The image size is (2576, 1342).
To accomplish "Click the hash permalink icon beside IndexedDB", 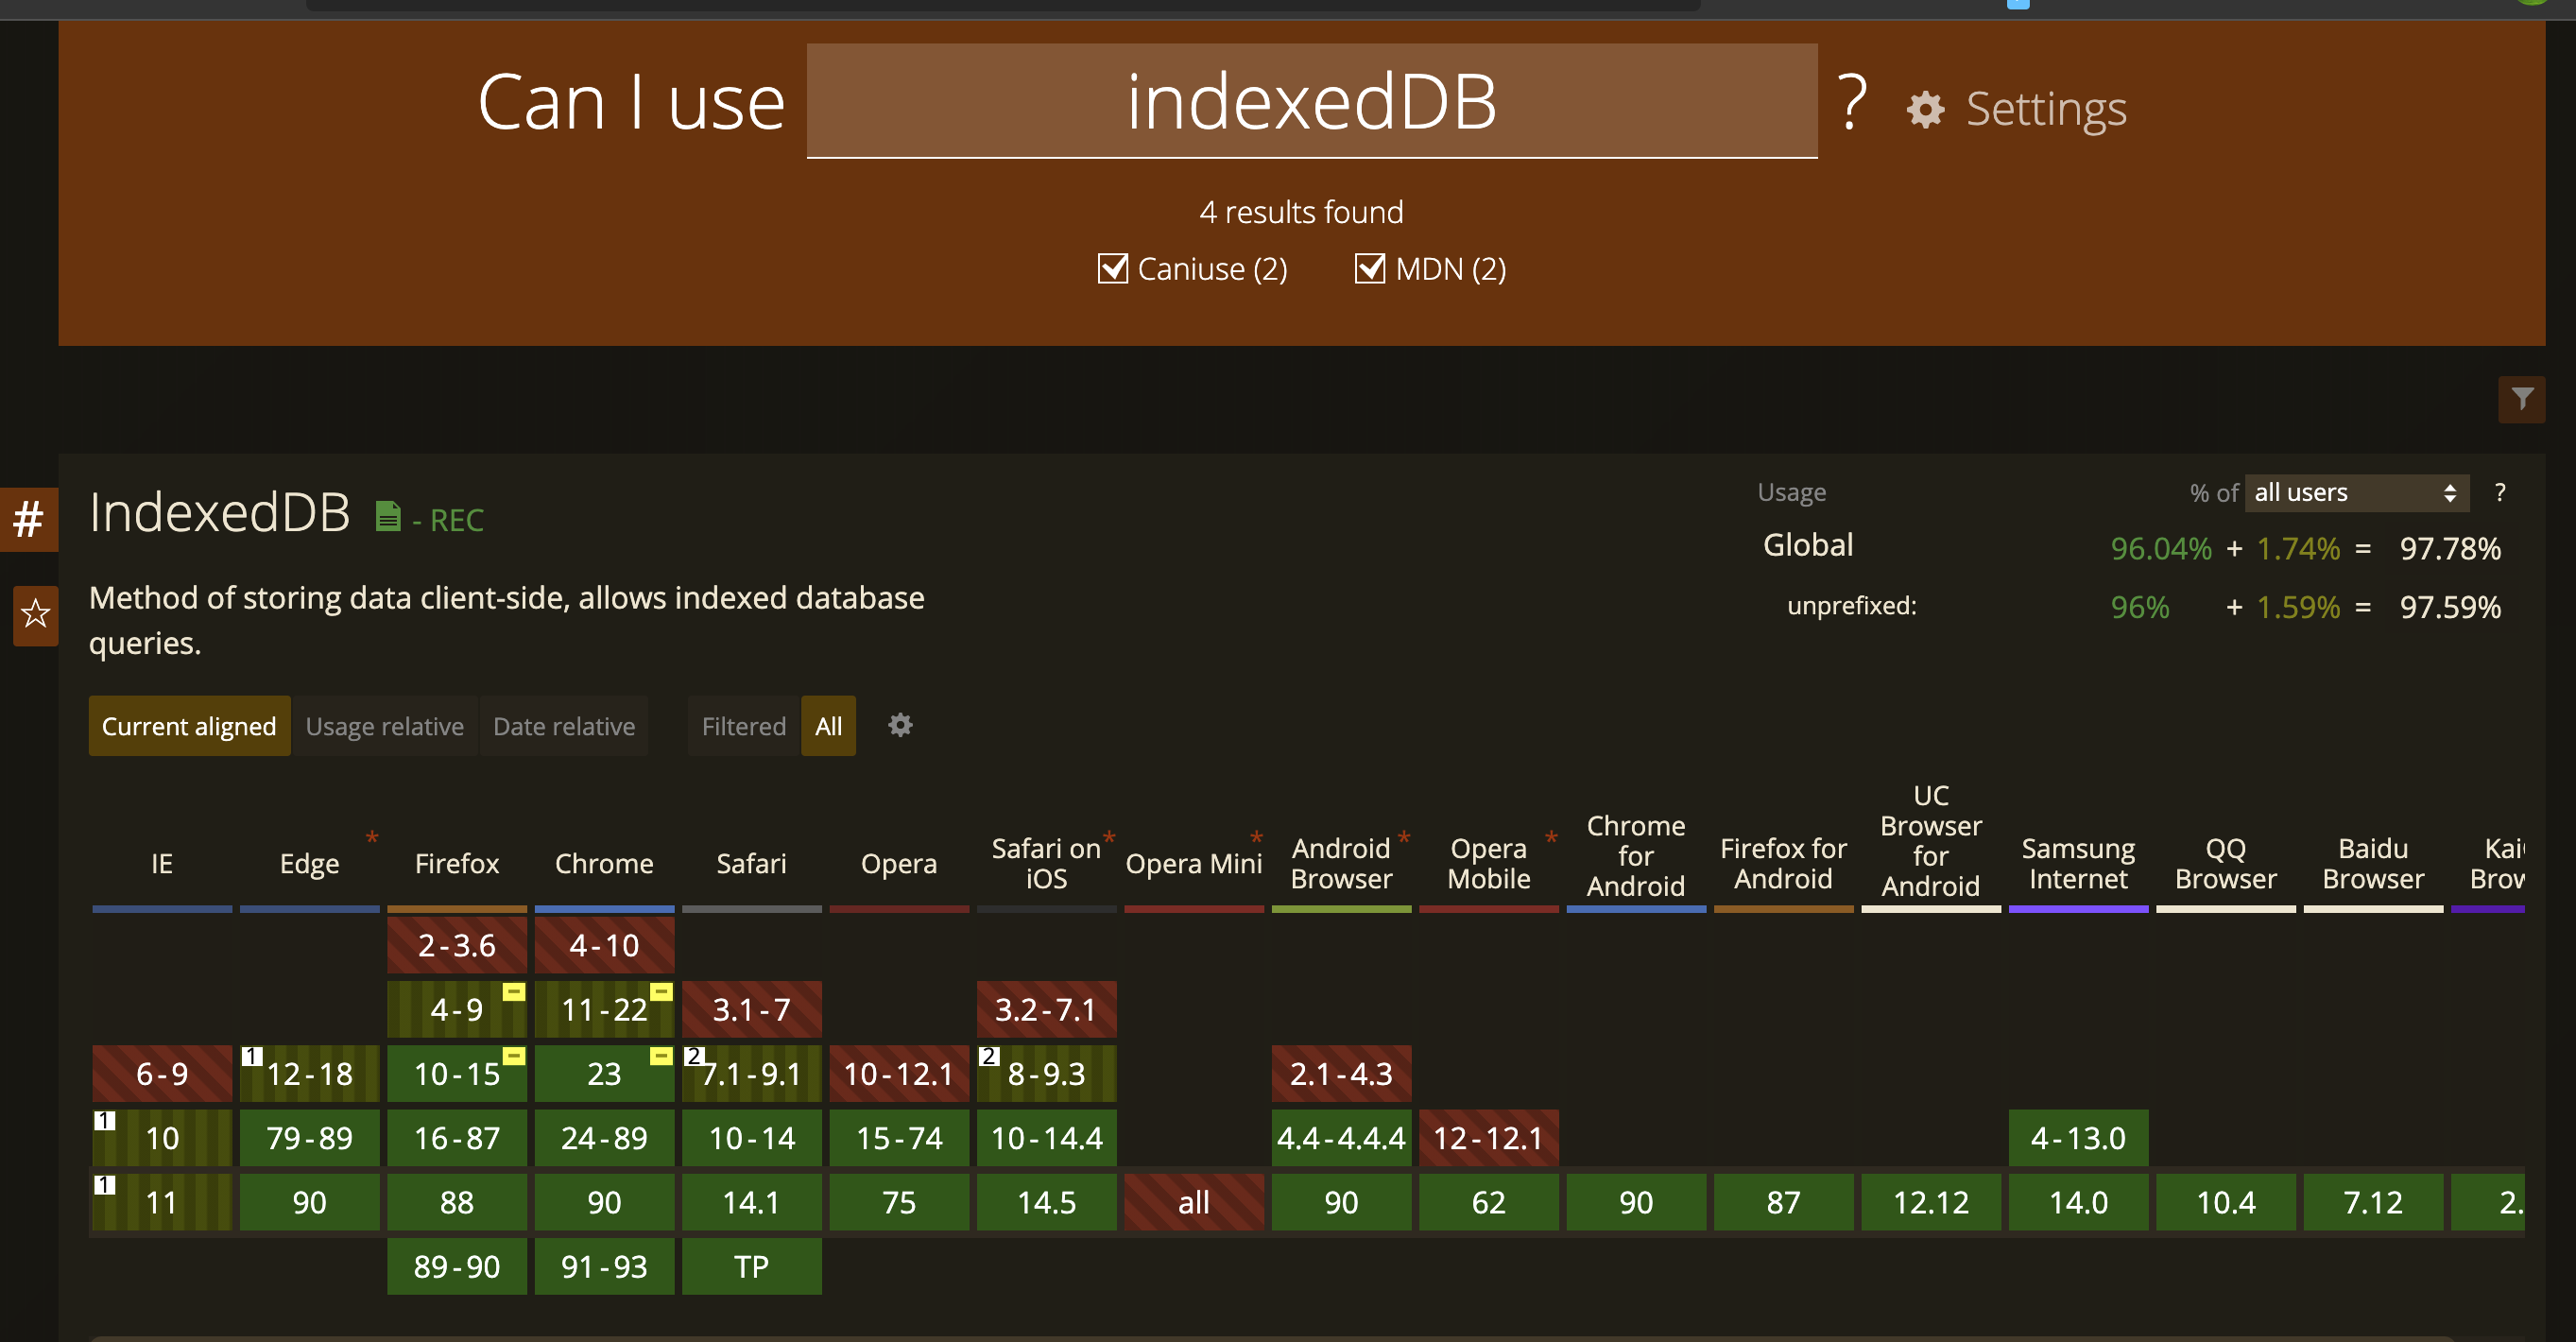I will (28, 518).
